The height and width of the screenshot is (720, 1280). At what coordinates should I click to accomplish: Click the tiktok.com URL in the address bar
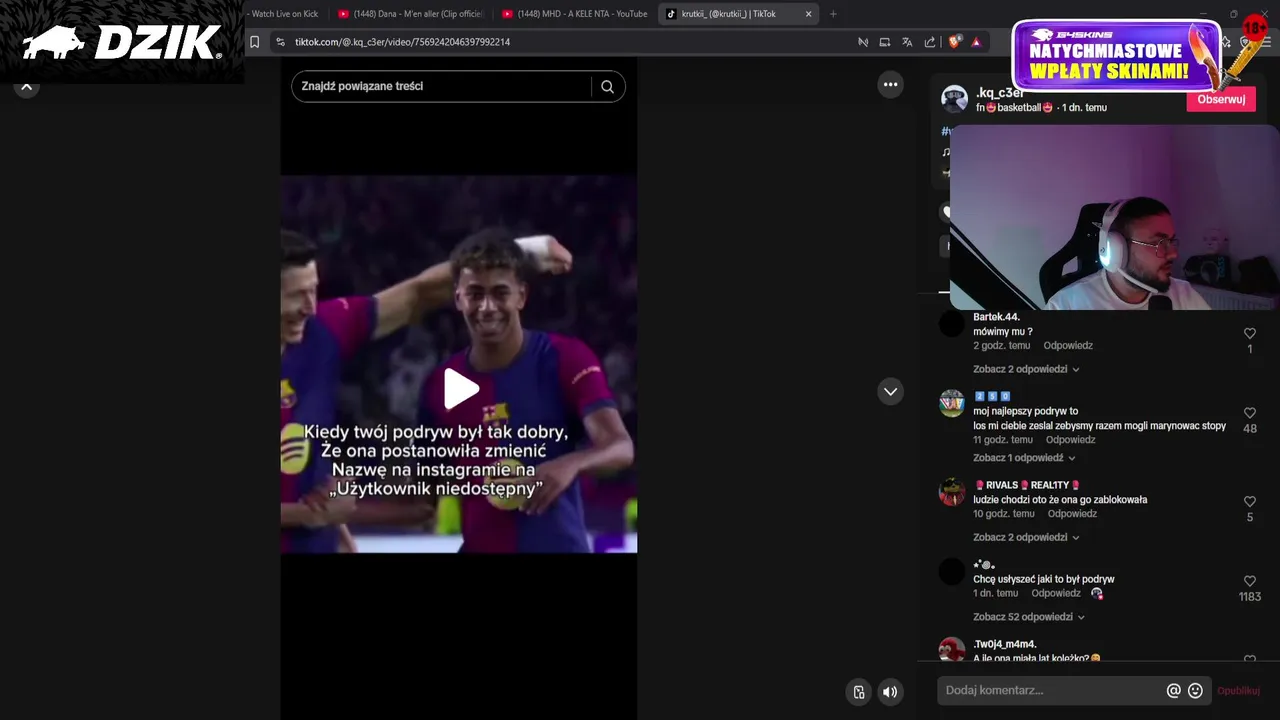click(402, 42)
